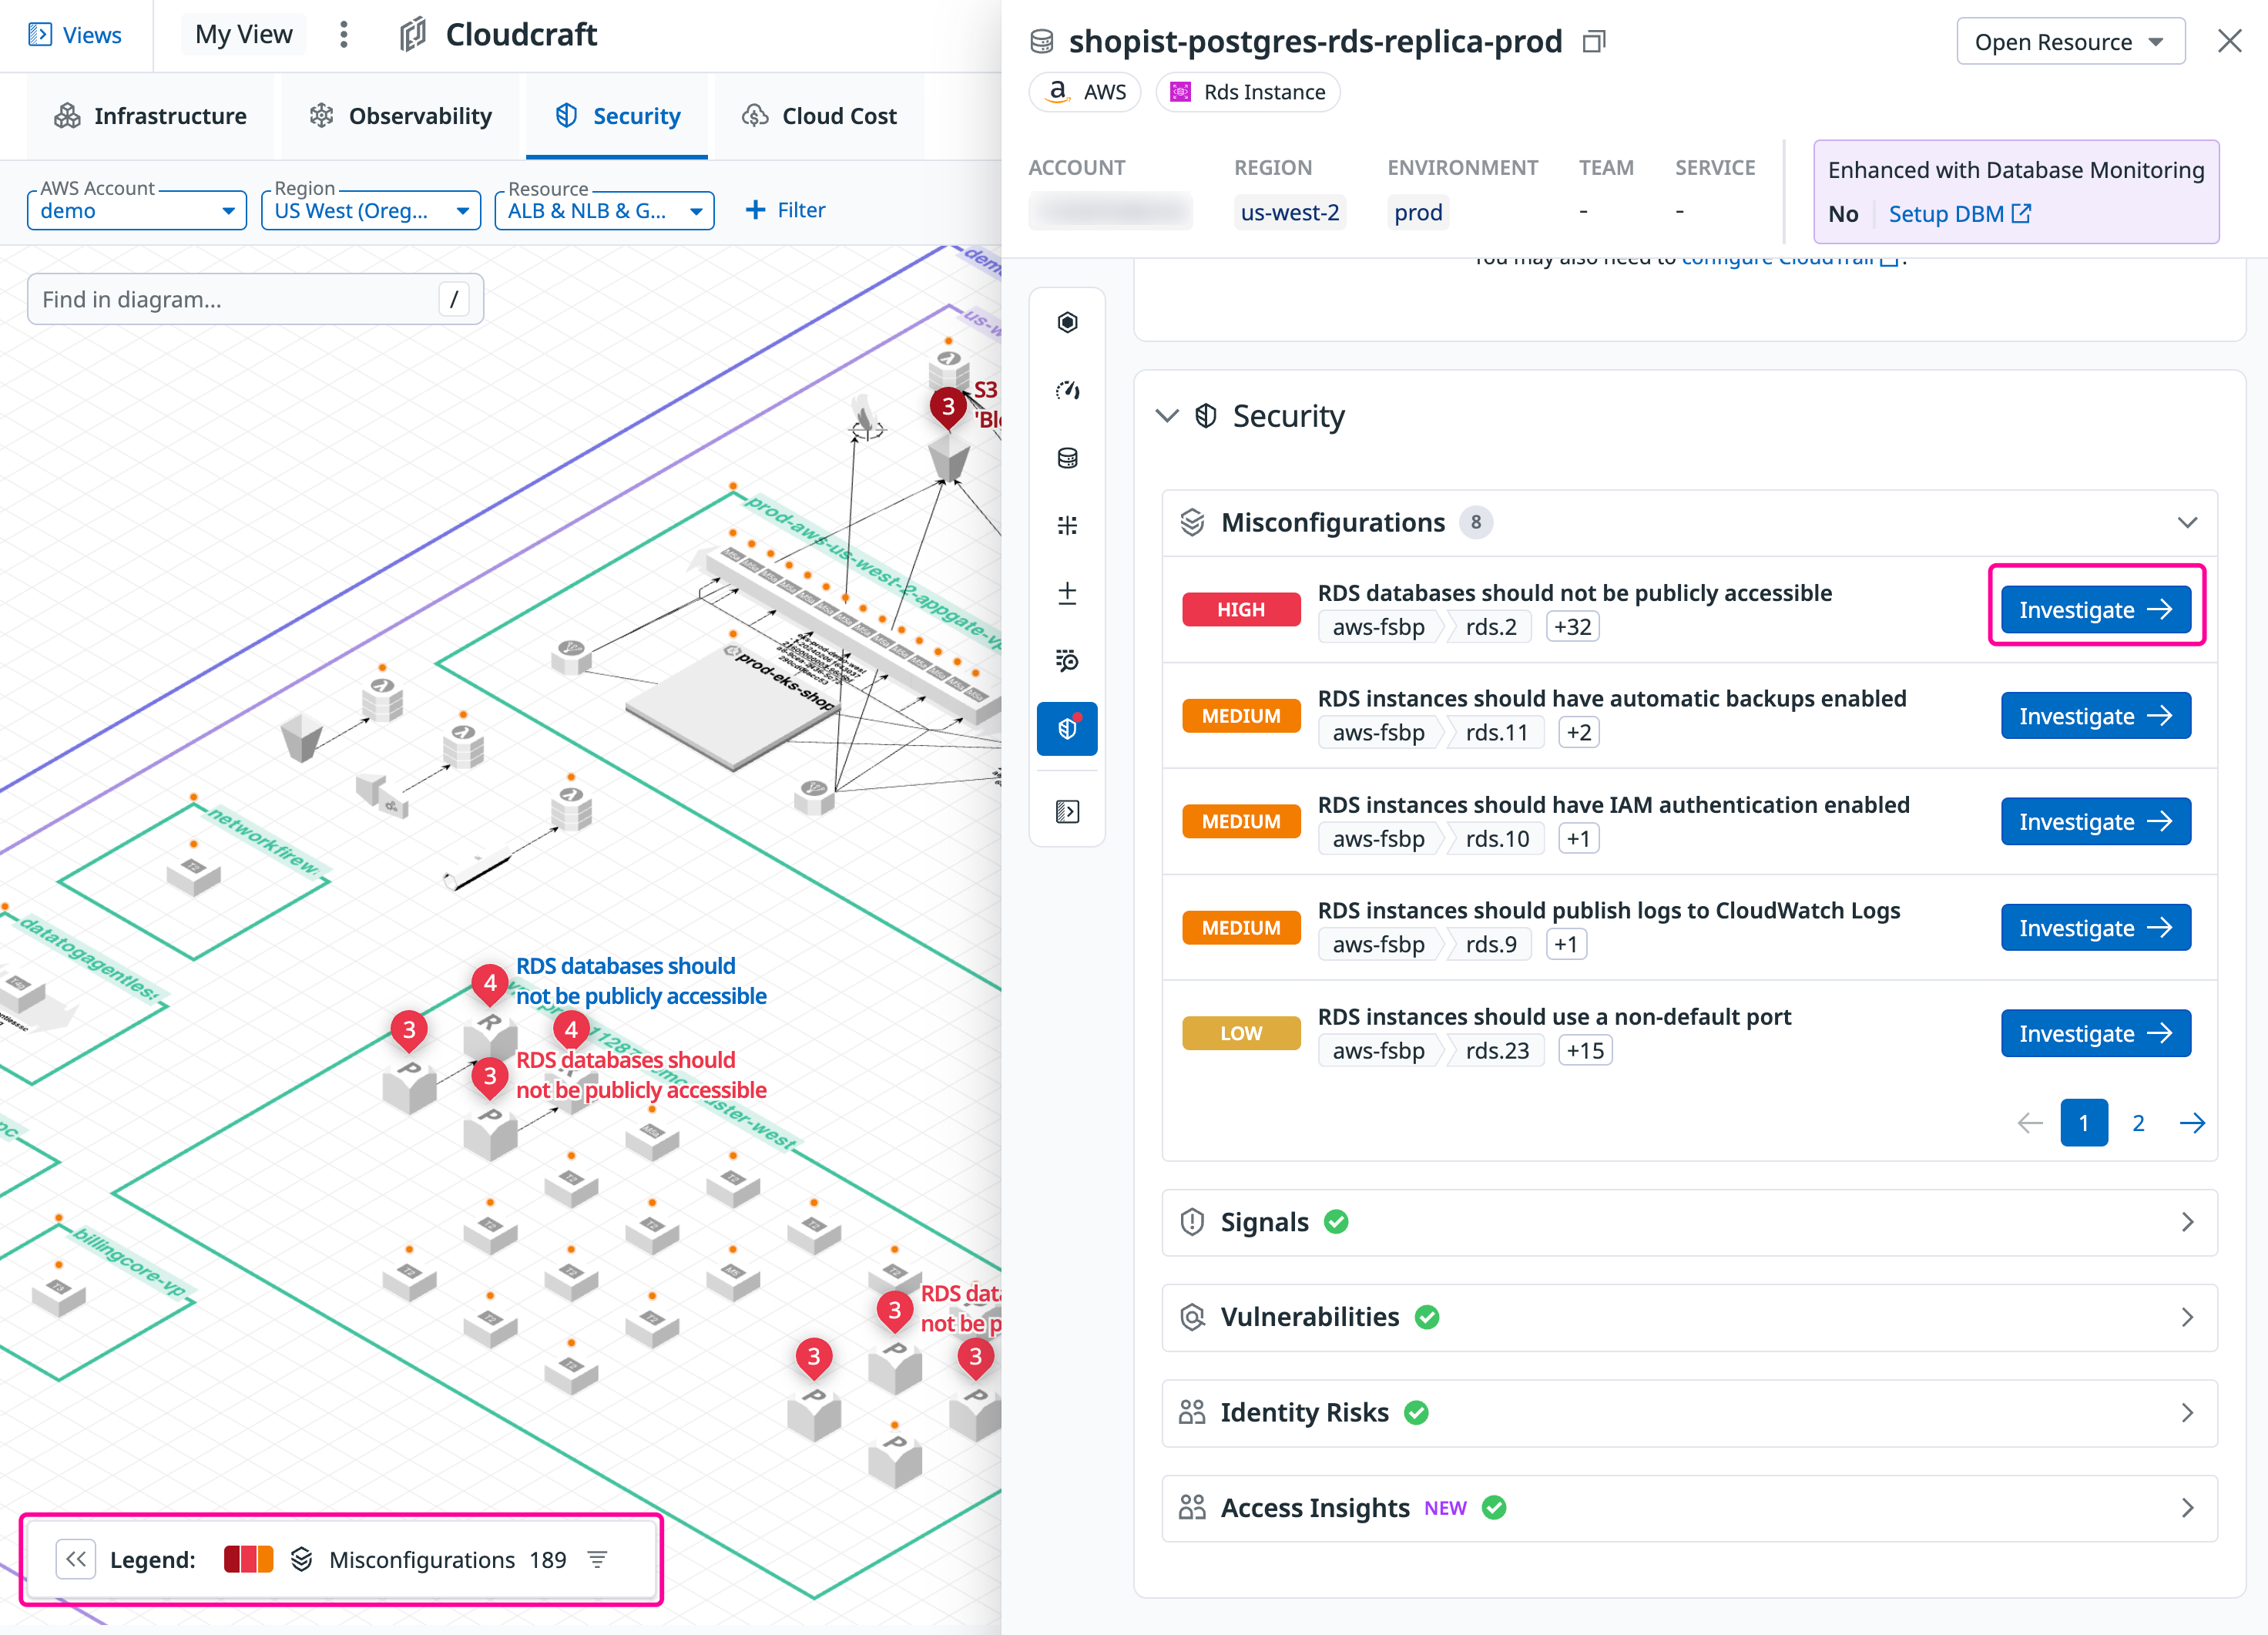Image resolution: width=2268 pixels, height=1635 pixels.
Task: Expand the Vulnerabilities section
Action: (x=1689, y=1317)
